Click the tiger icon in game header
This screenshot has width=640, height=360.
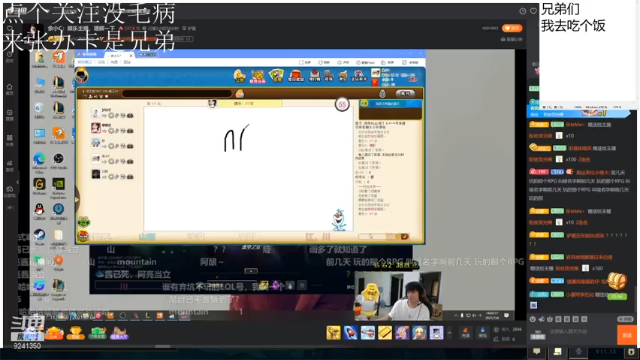pos(258,76)
